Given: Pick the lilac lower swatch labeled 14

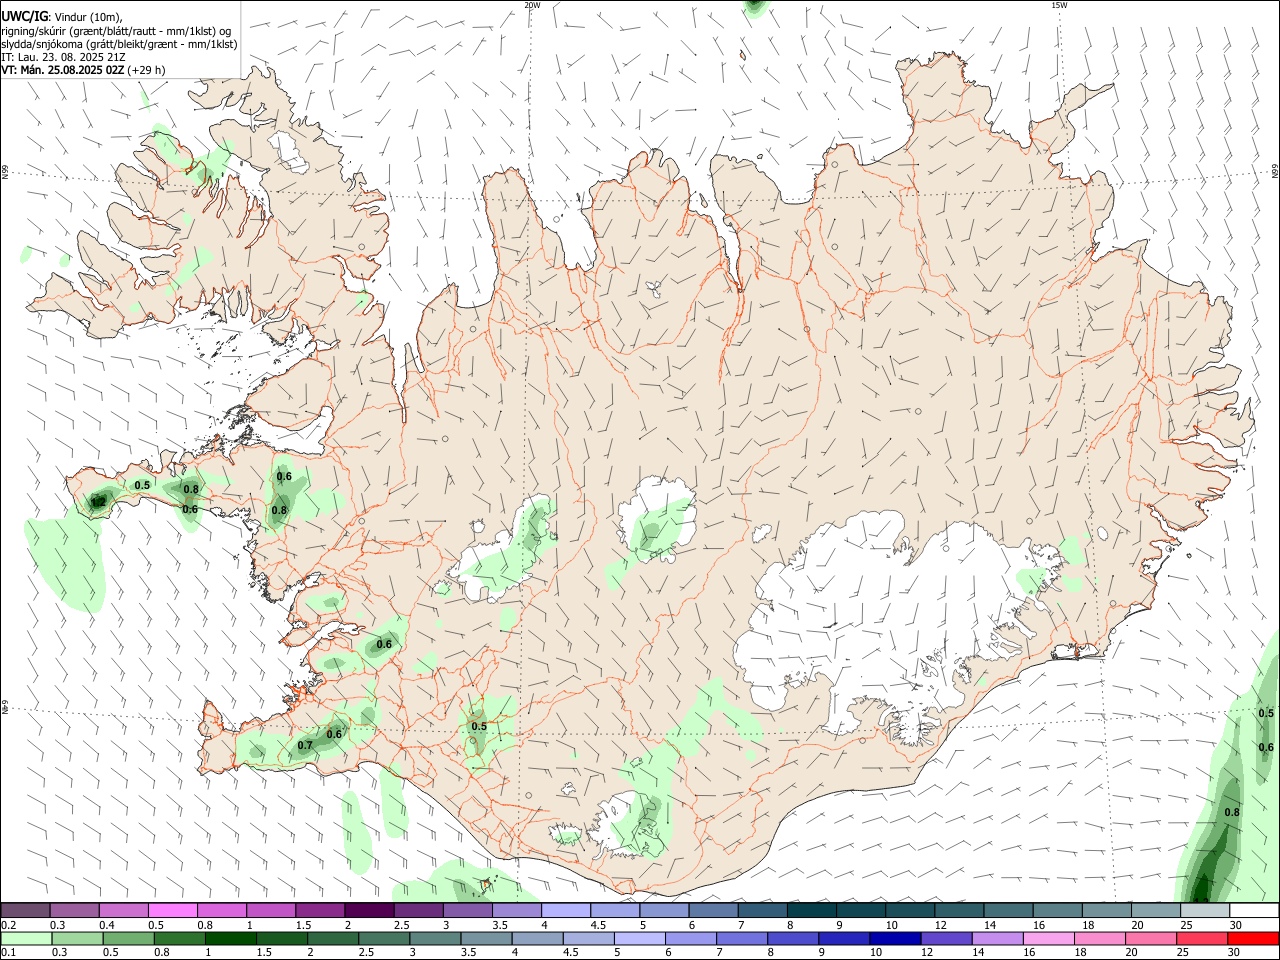Looking at the screenshot, I should [x=998, y=938].
